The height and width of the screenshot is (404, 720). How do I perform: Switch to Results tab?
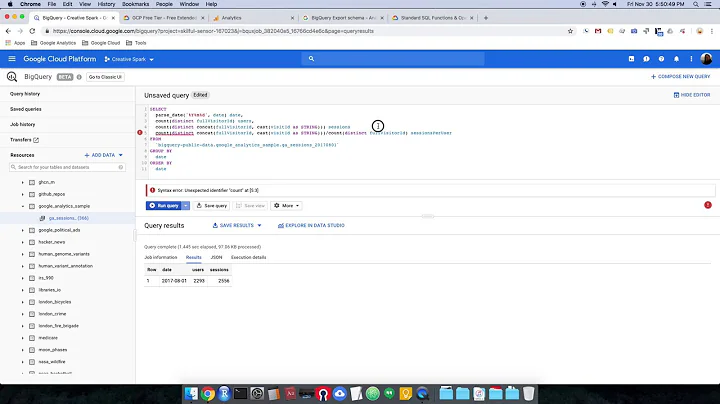coord(194,258)
